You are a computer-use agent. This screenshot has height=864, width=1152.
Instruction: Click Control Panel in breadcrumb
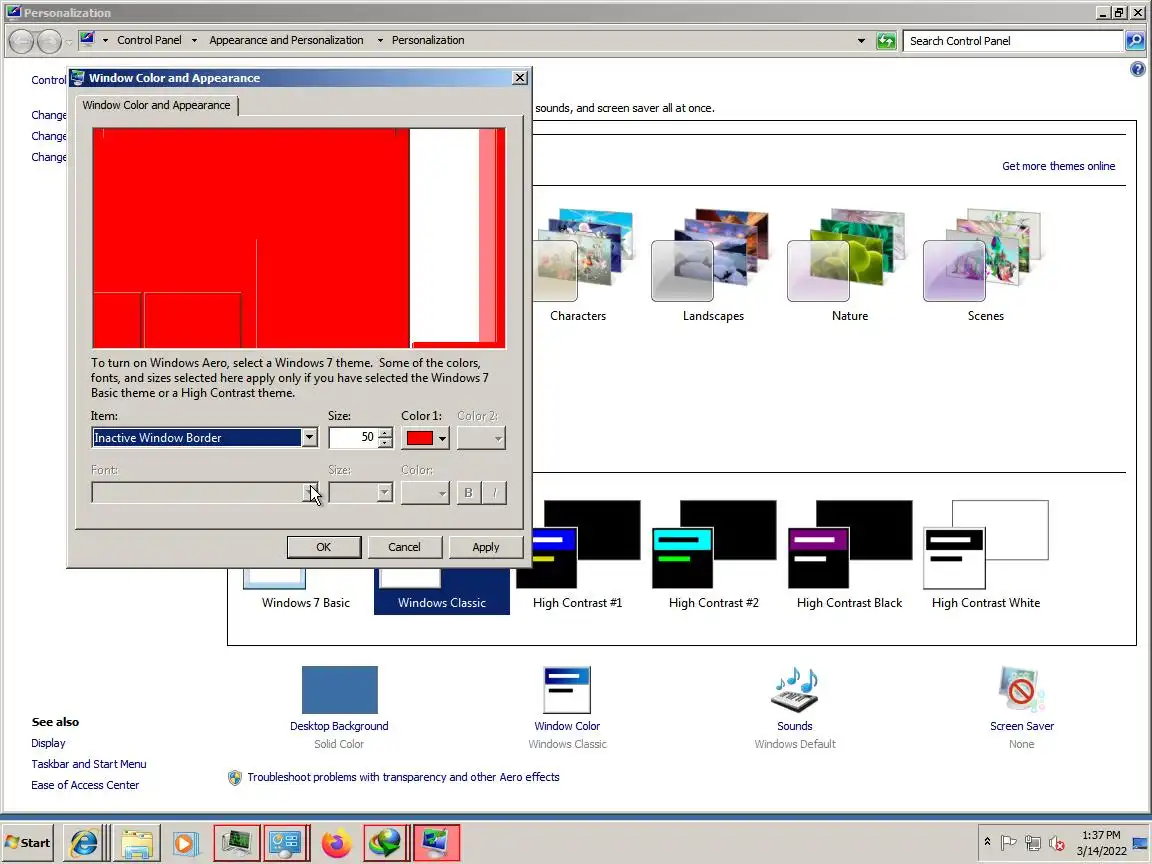click(x=149, y=40)
